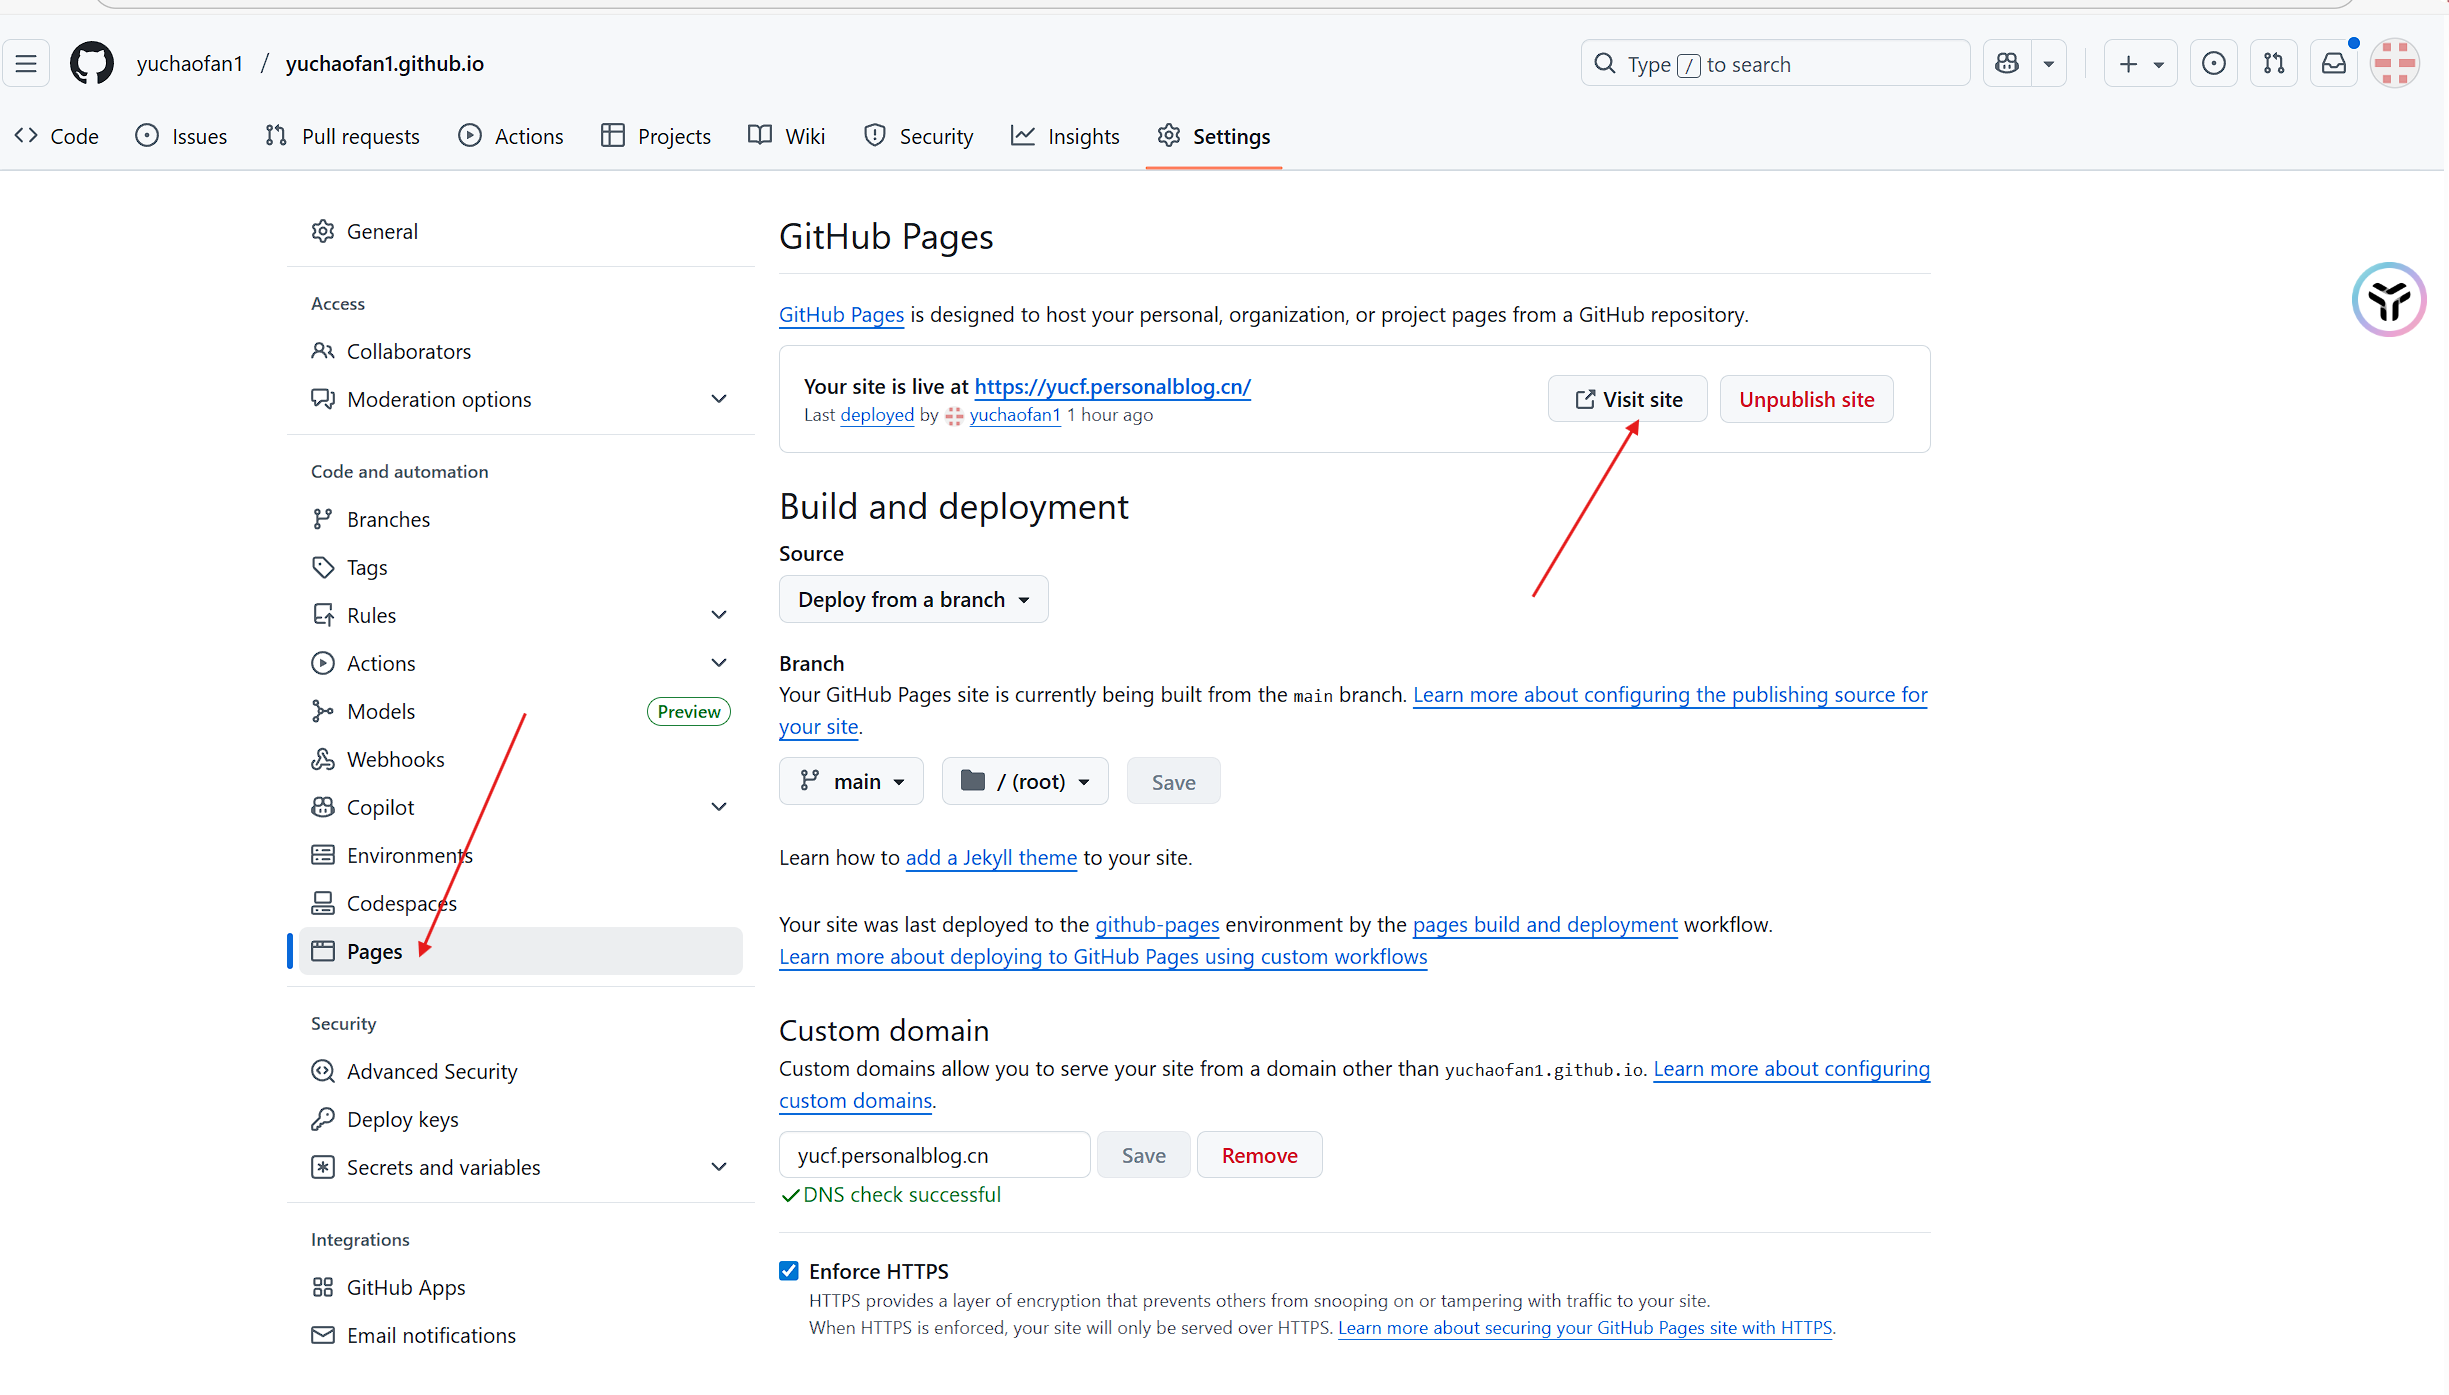The image size is (2449, 1395).
Task: Click the Unpublish site button
Action: point(1806,399)
